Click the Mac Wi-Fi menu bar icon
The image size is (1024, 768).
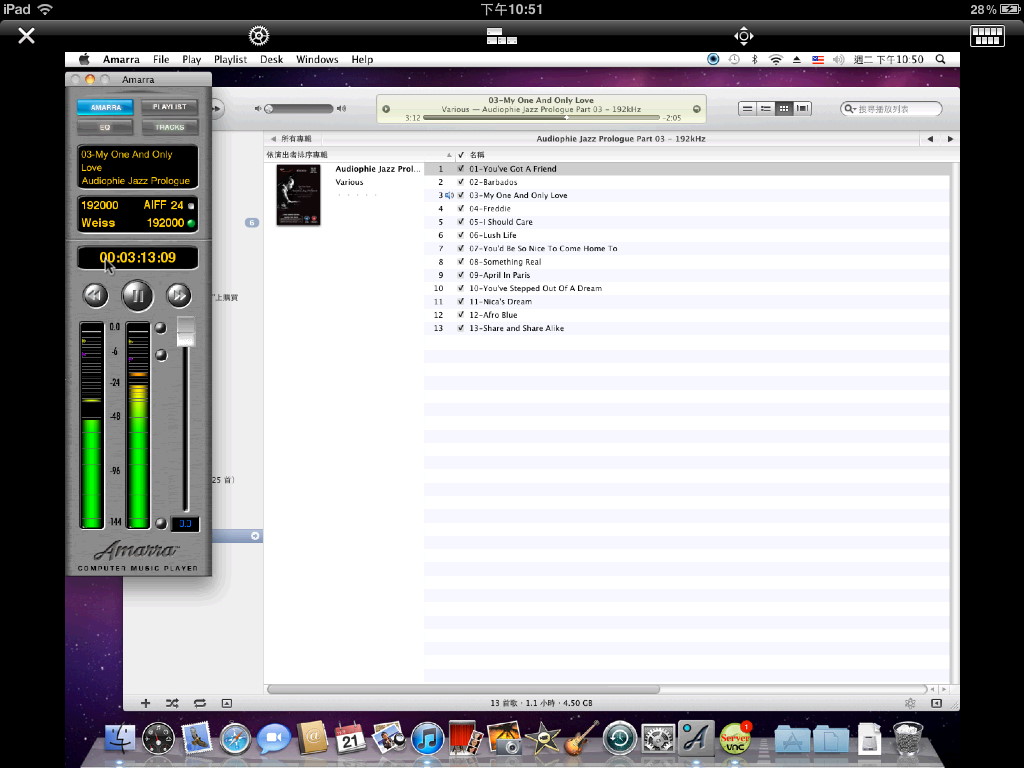(x=775, y=59)
